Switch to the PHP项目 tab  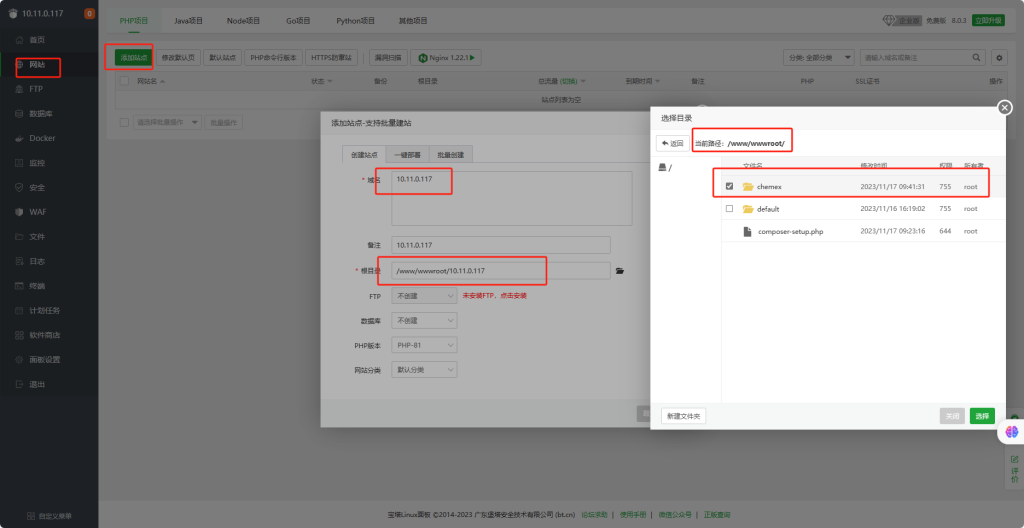(134, 20)
